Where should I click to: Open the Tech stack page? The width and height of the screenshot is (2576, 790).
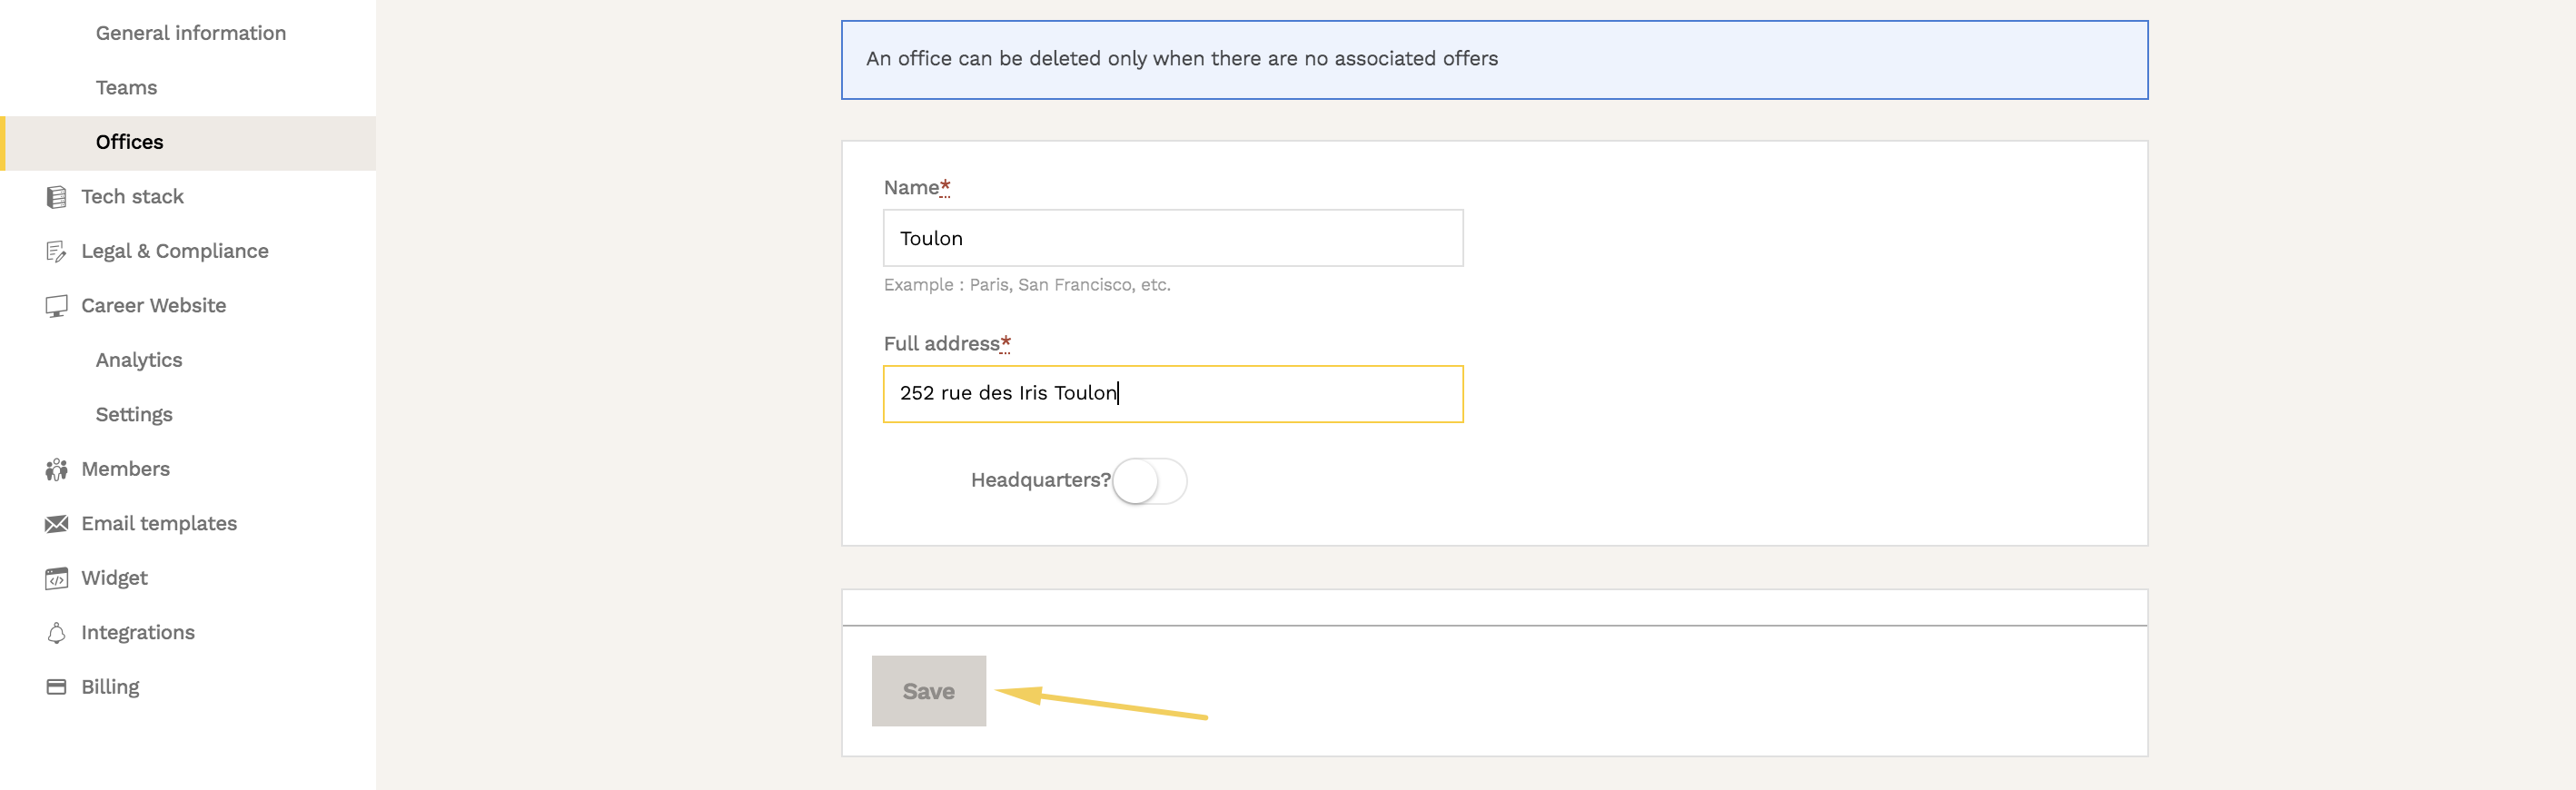pyautogui.click(x=132, y=197)
